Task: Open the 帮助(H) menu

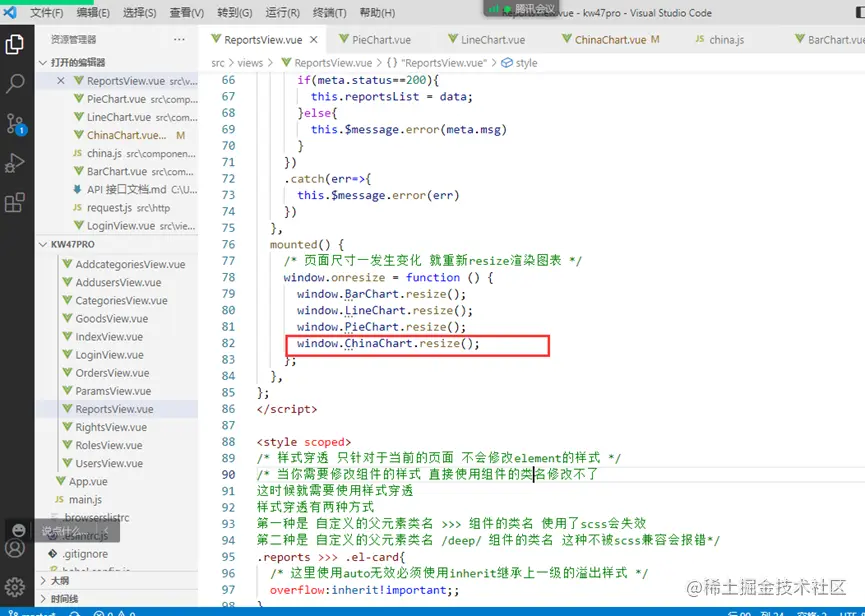Action: click(x=377, y=13)
